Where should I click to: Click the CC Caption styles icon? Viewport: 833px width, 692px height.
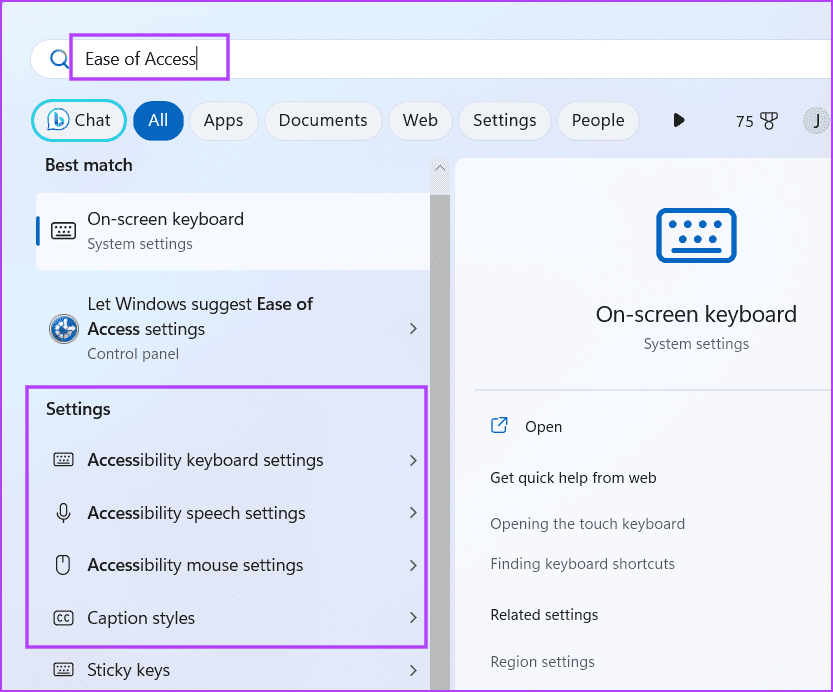click(63, 618)
